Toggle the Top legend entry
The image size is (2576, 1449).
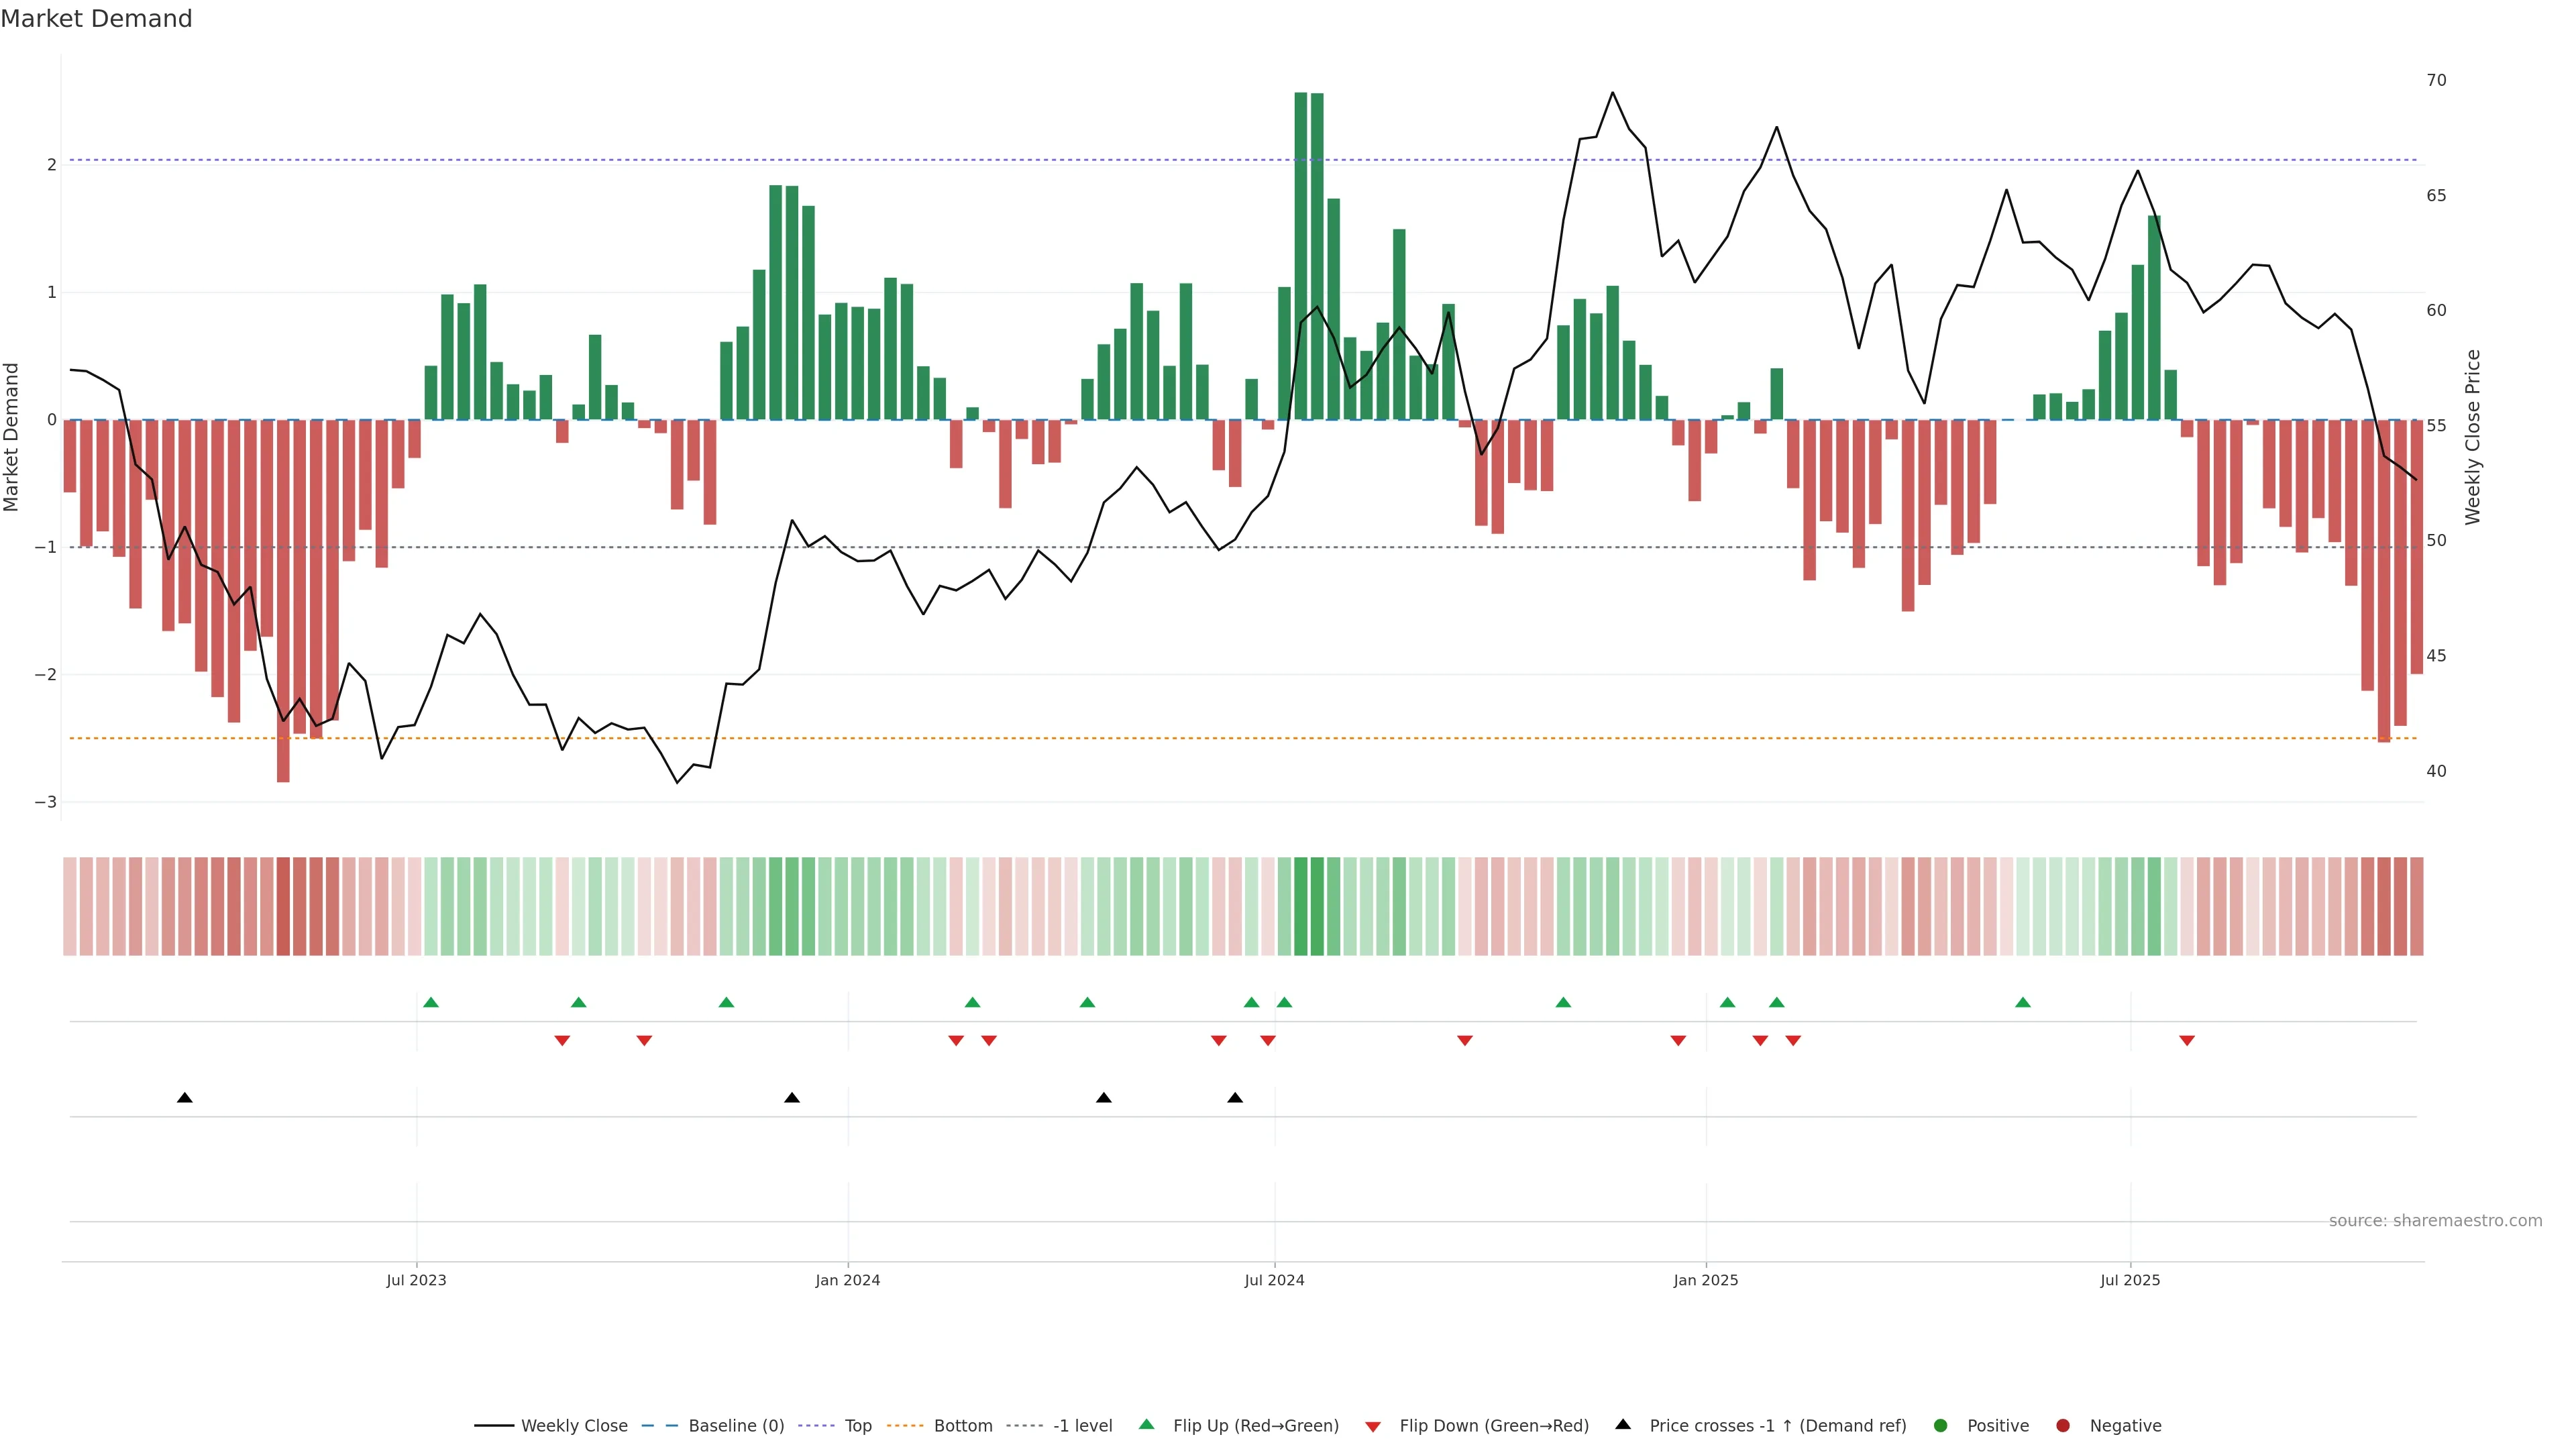pyautogui.click(x=858, y=1426)
